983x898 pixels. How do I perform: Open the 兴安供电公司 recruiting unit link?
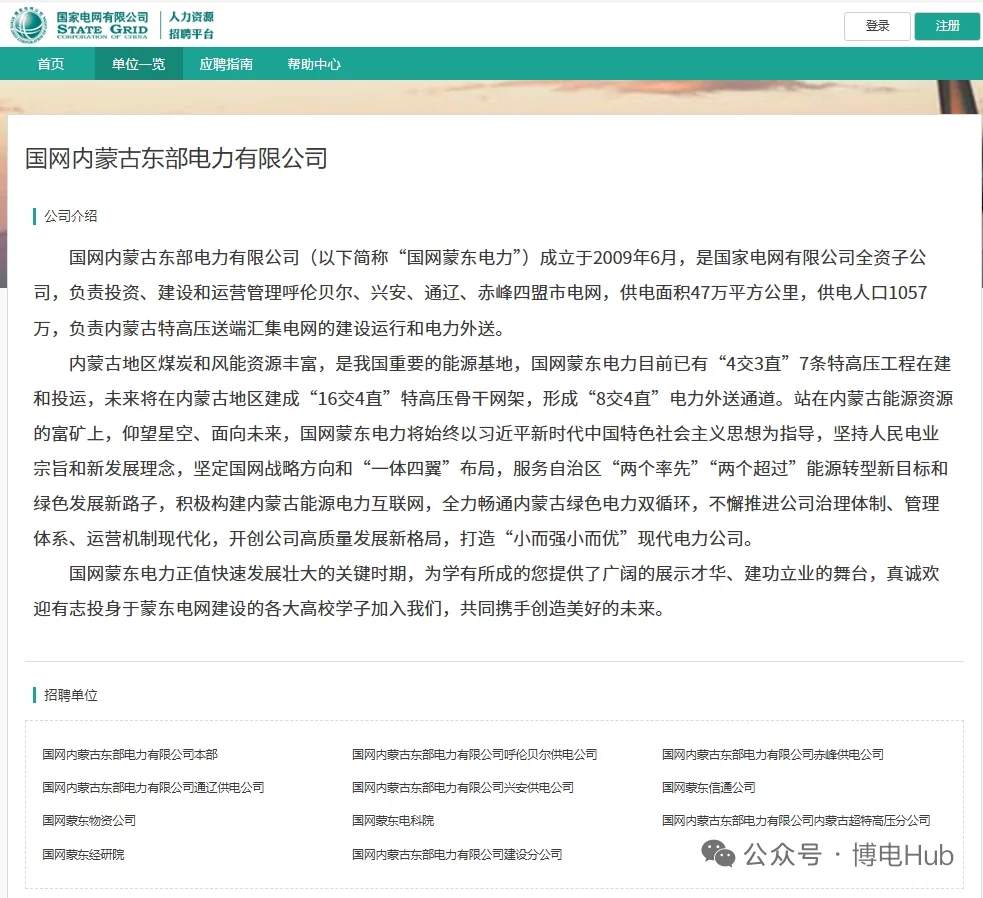(x=463, y=788)
